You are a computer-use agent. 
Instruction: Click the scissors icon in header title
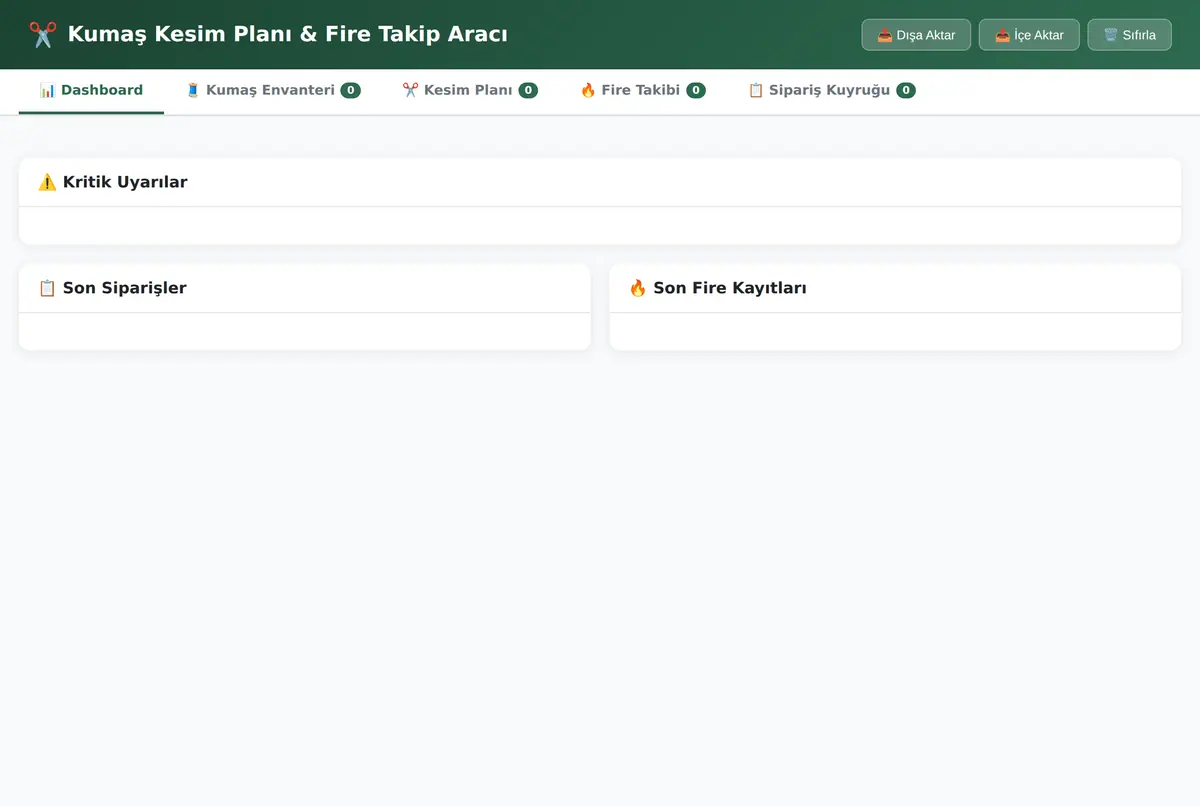click(x=43, y=34)
